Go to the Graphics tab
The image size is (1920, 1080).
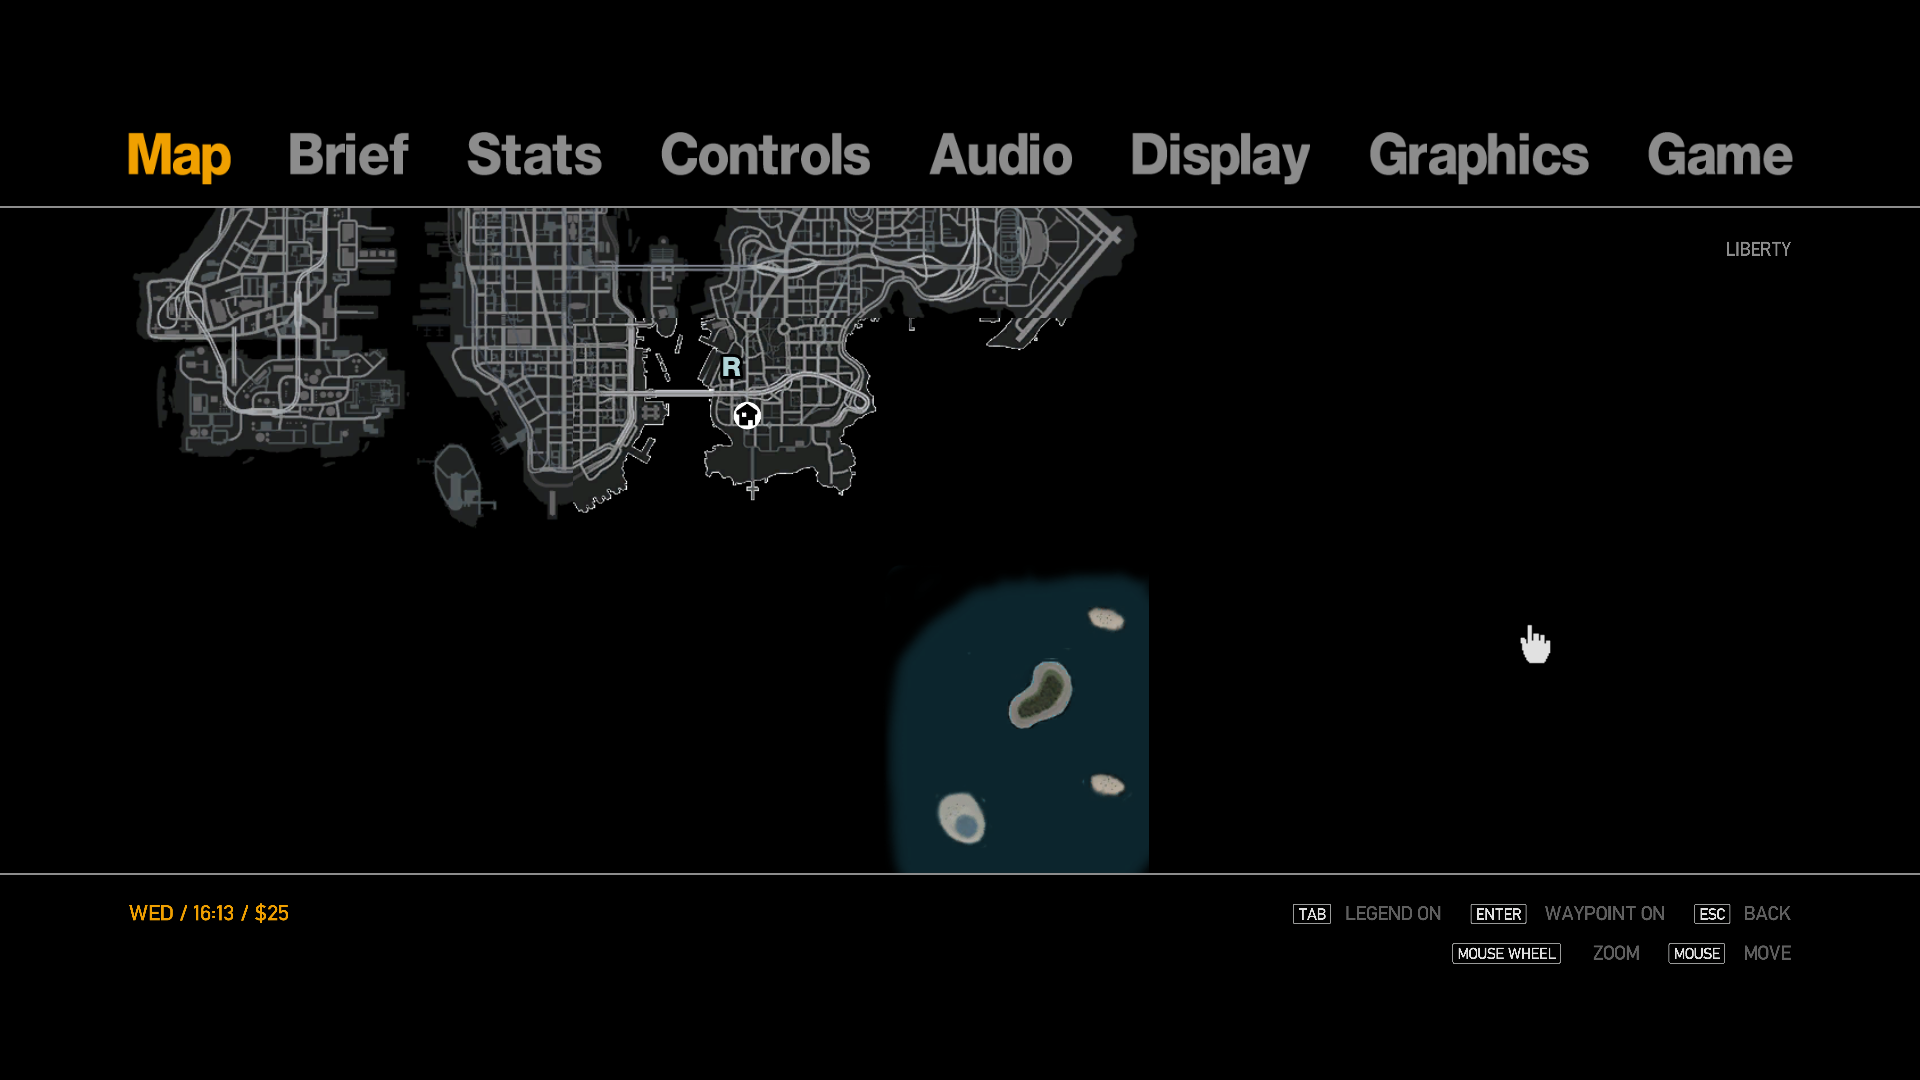(1478, 155)
